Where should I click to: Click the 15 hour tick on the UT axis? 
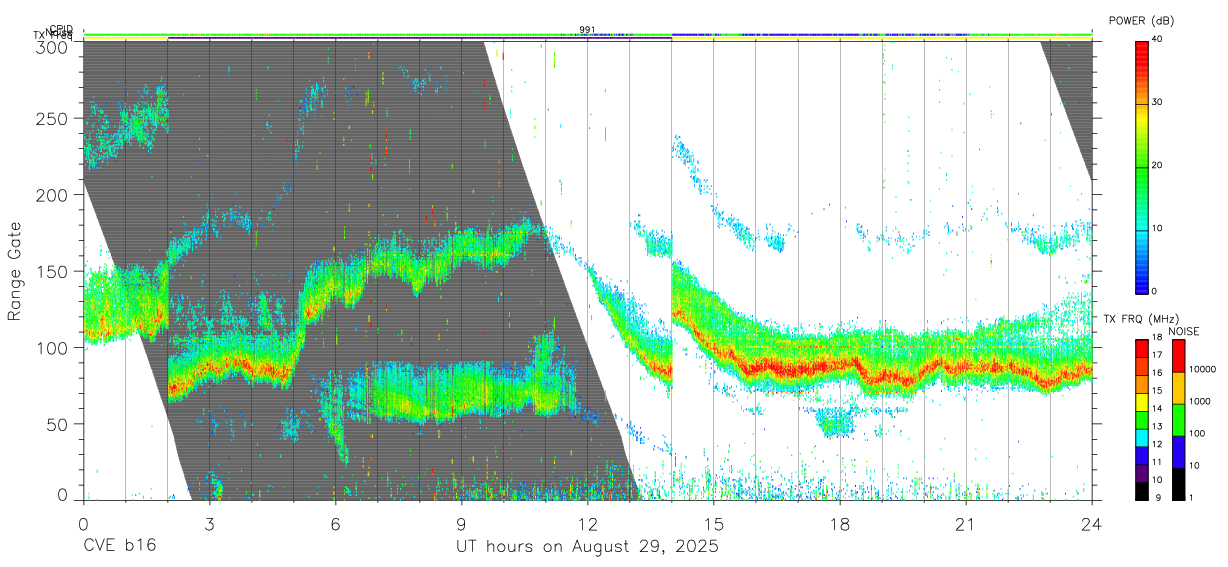click(x=714, y=524)
